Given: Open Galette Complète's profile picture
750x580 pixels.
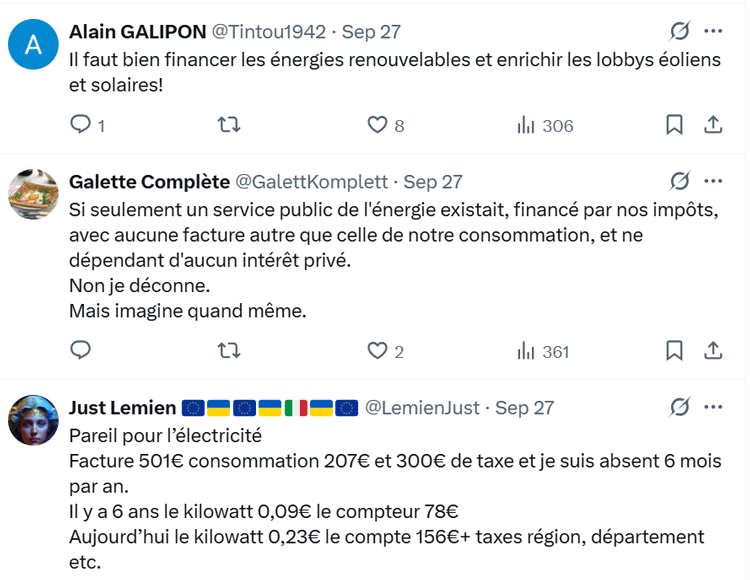Looking at the screenshot, I should pyautogui.click(x=33, y=193).
